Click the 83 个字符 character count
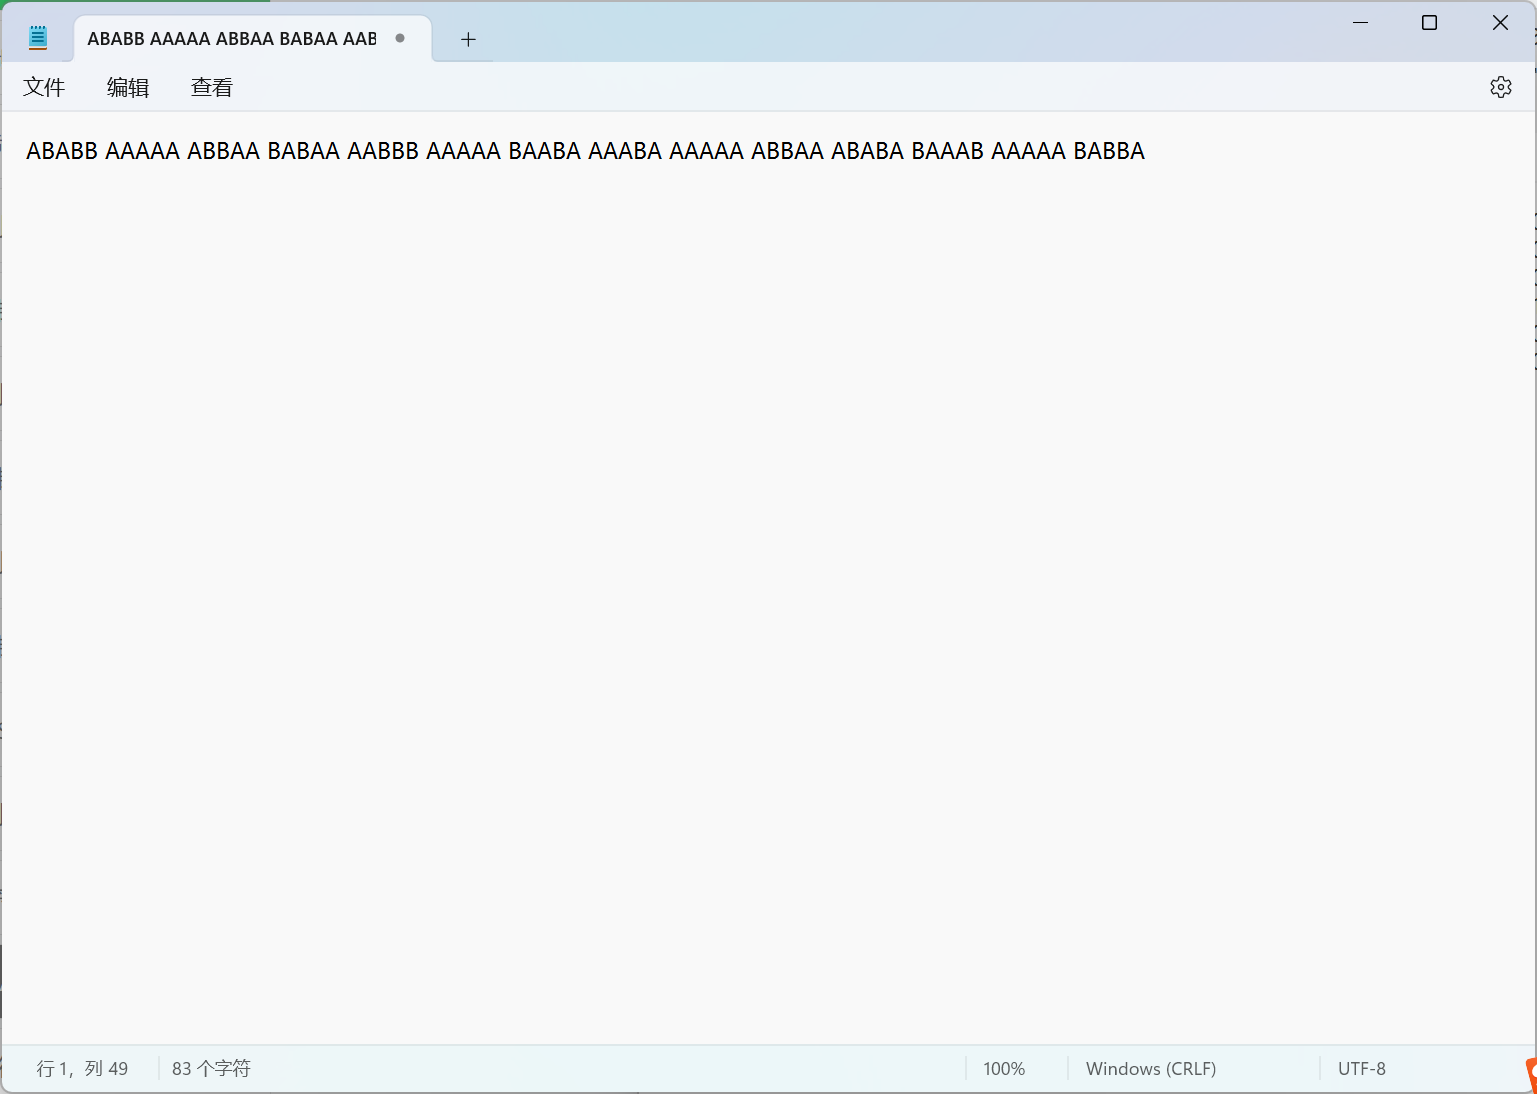This screenshot has height=1094, width=1537. coord(211,1069)
